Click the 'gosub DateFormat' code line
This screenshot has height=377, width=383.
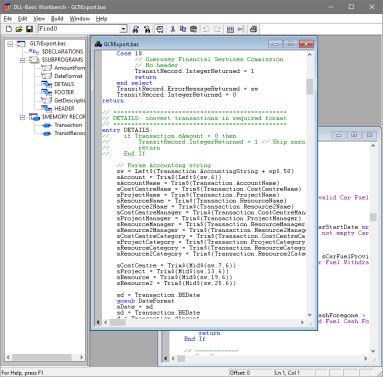click(145, 301)
